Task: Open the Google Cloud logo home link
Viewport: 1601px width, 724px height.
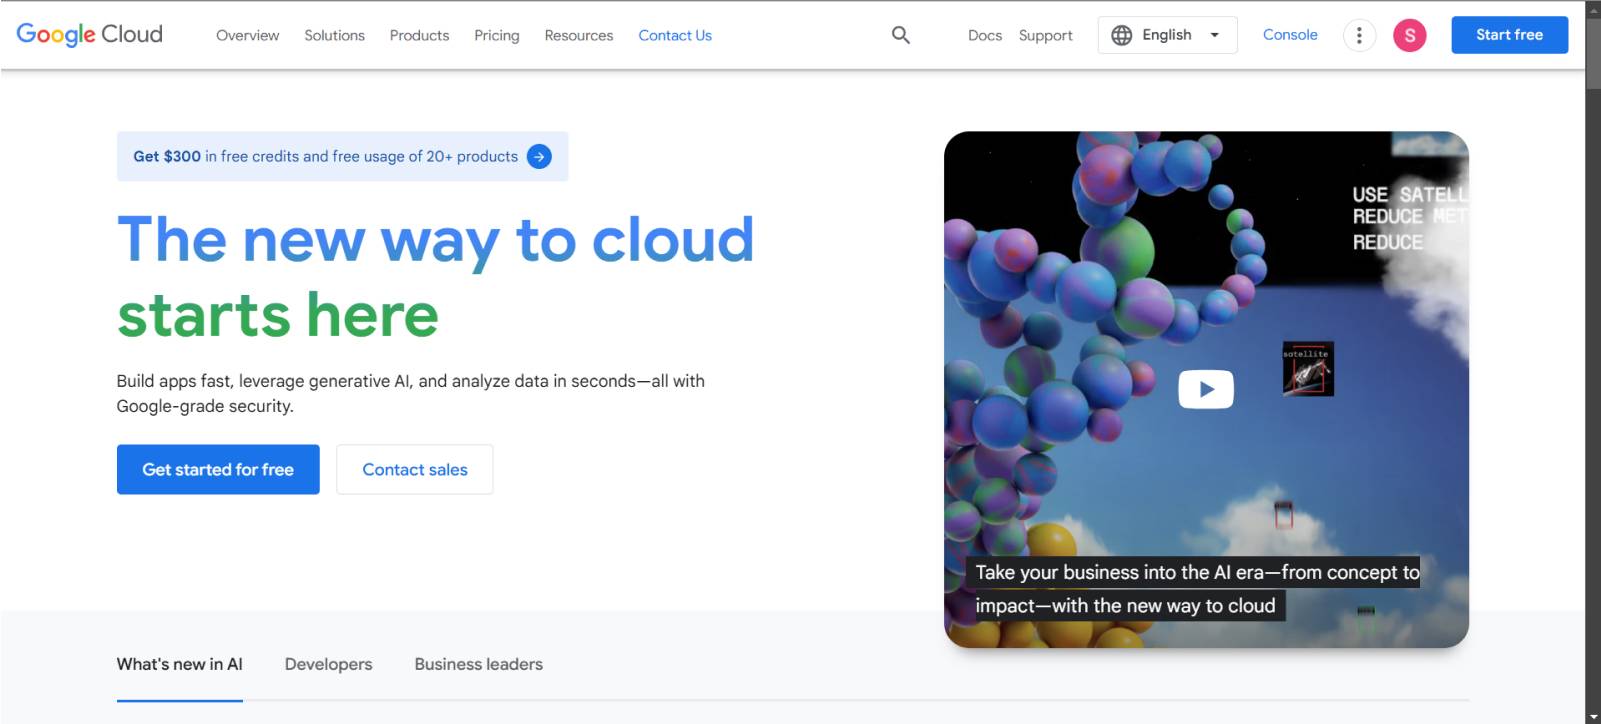Action: pos(89,34)
